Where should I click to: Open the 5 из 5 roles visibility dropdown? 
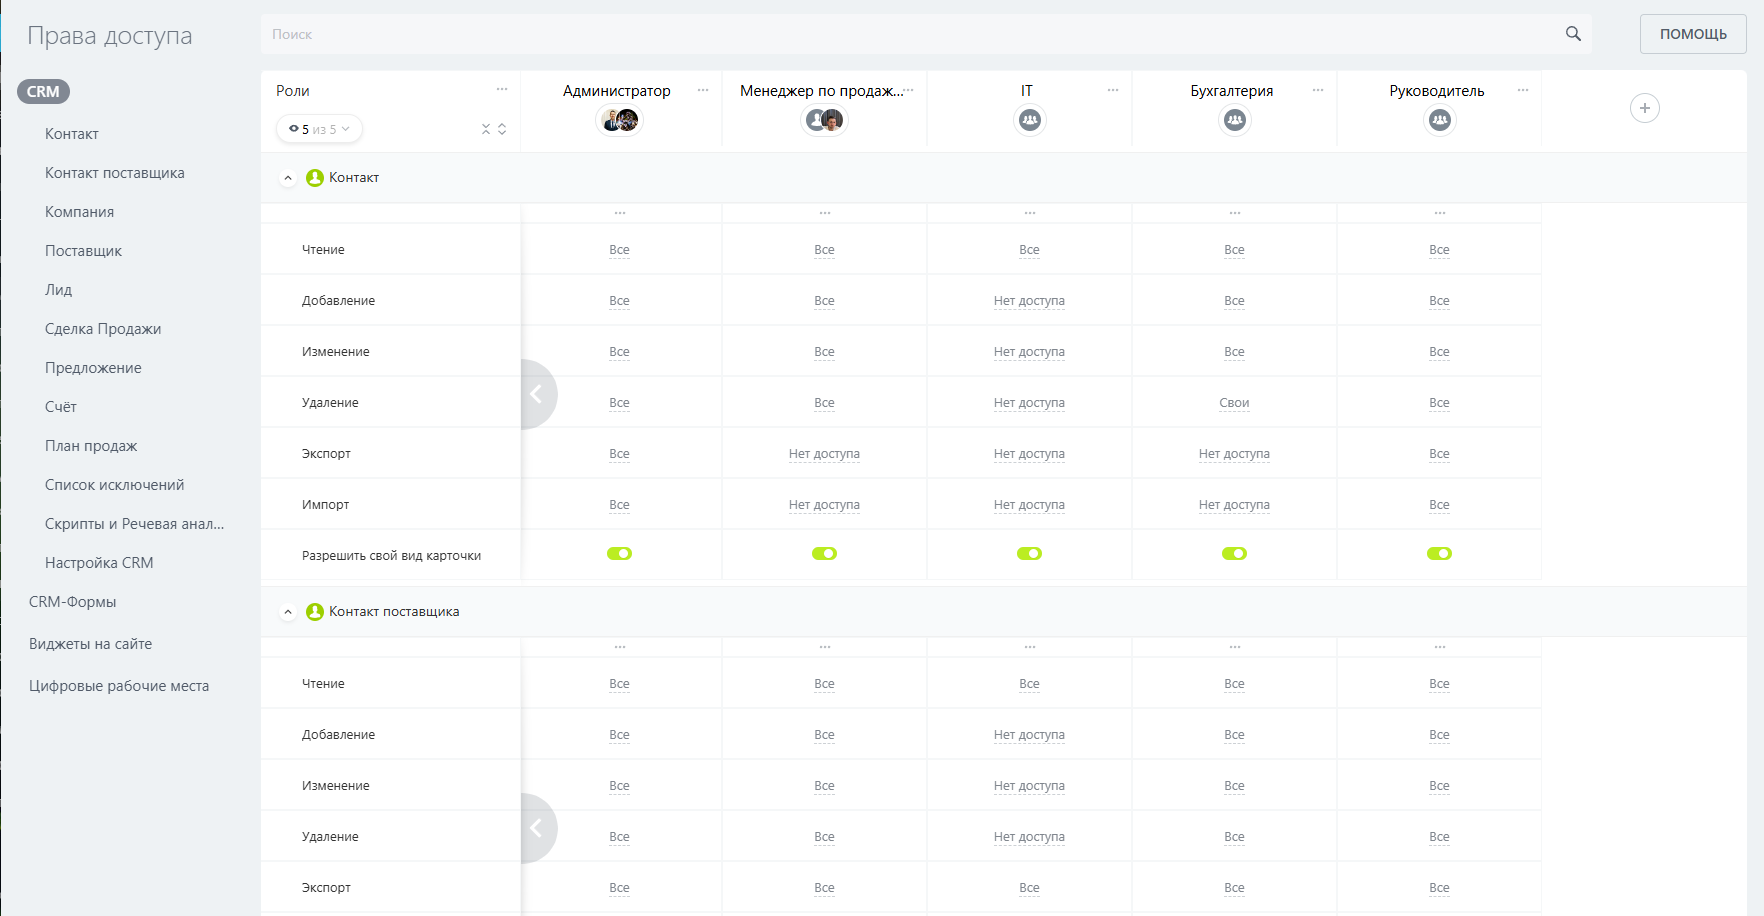pyautogui.click(x=319, y=129)
